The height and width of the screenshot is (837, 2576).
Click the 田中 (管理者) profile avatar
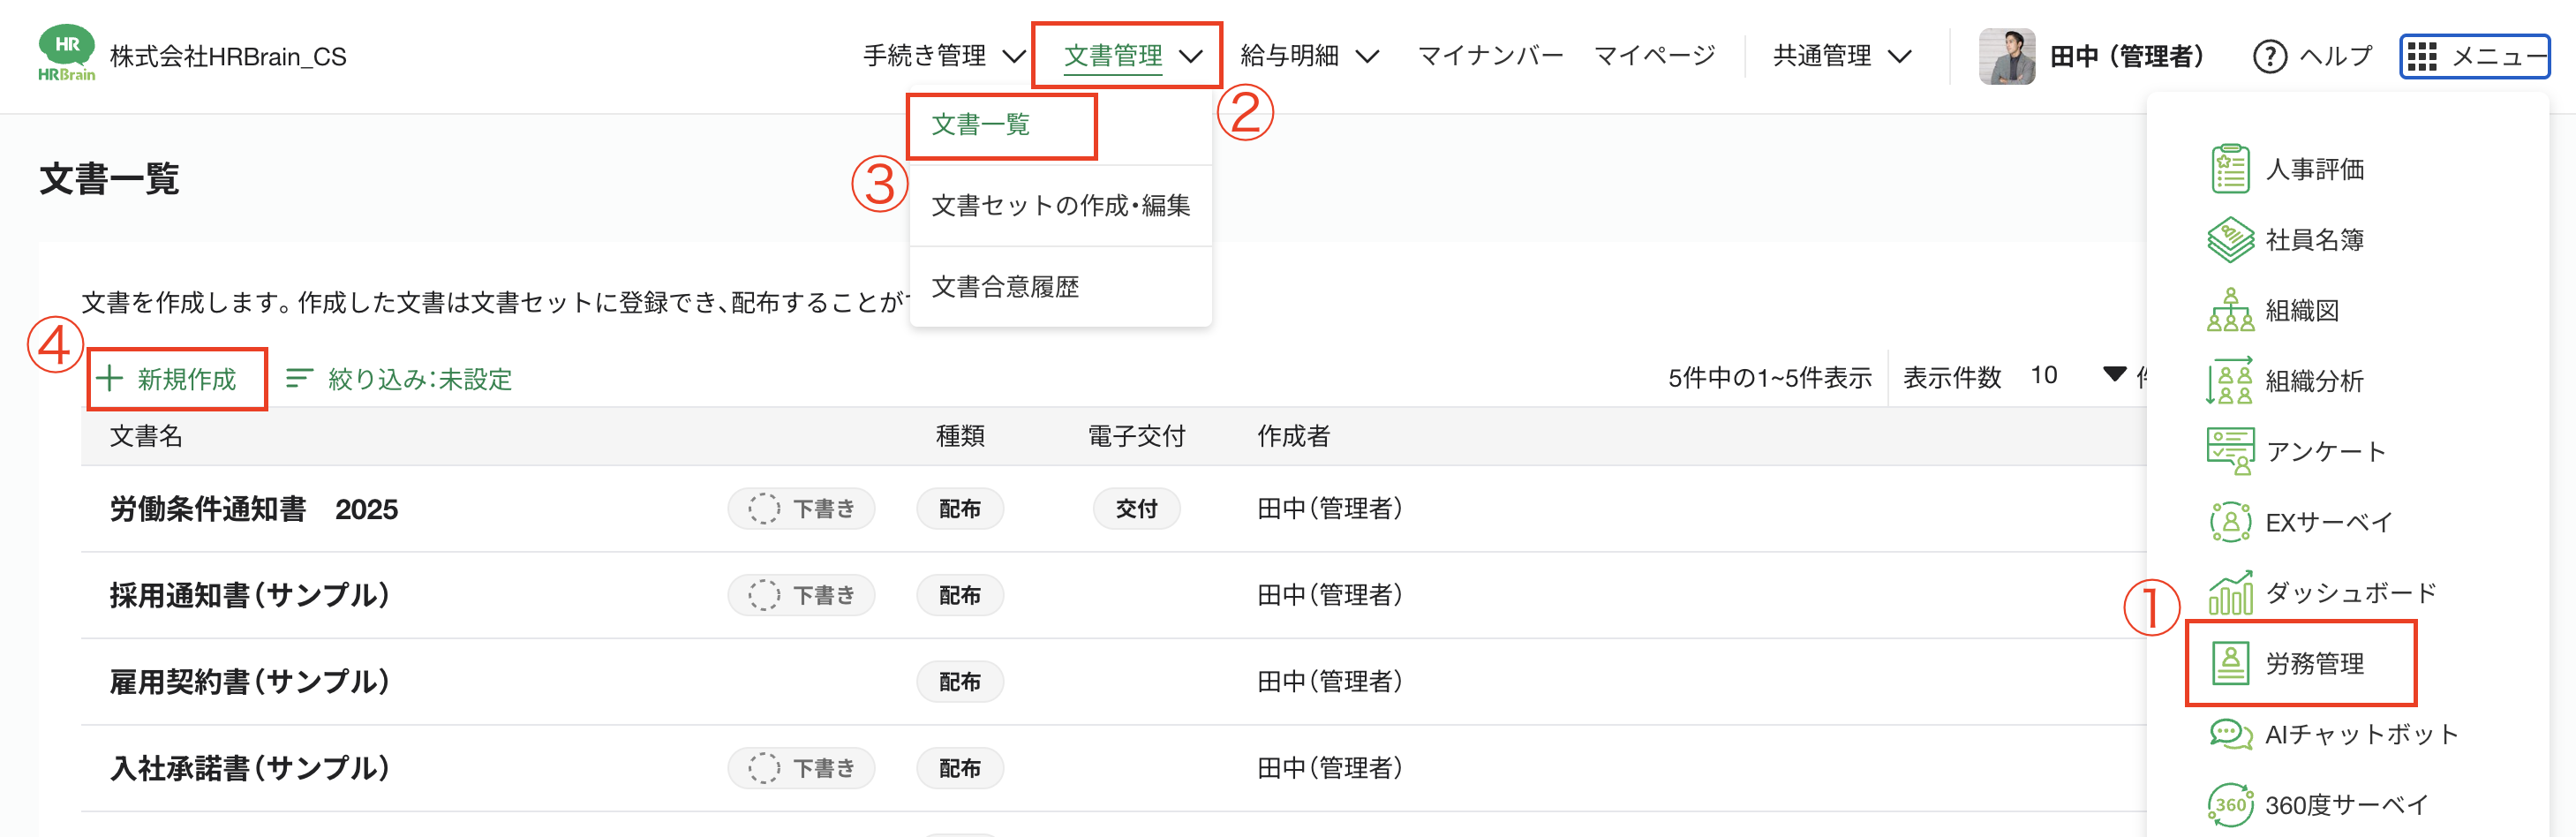click(2006, 56)
